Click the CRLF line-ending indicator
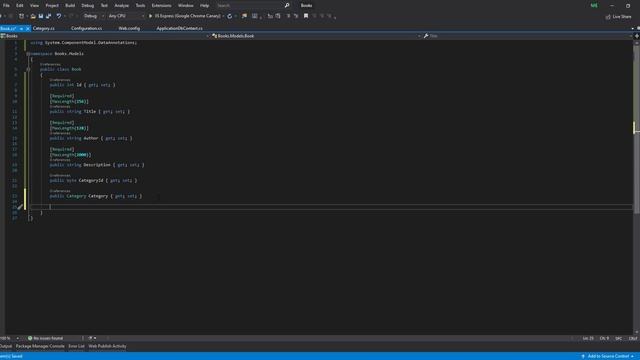The image size is (640, 360). pyautogui.click(x=633, y=338)
